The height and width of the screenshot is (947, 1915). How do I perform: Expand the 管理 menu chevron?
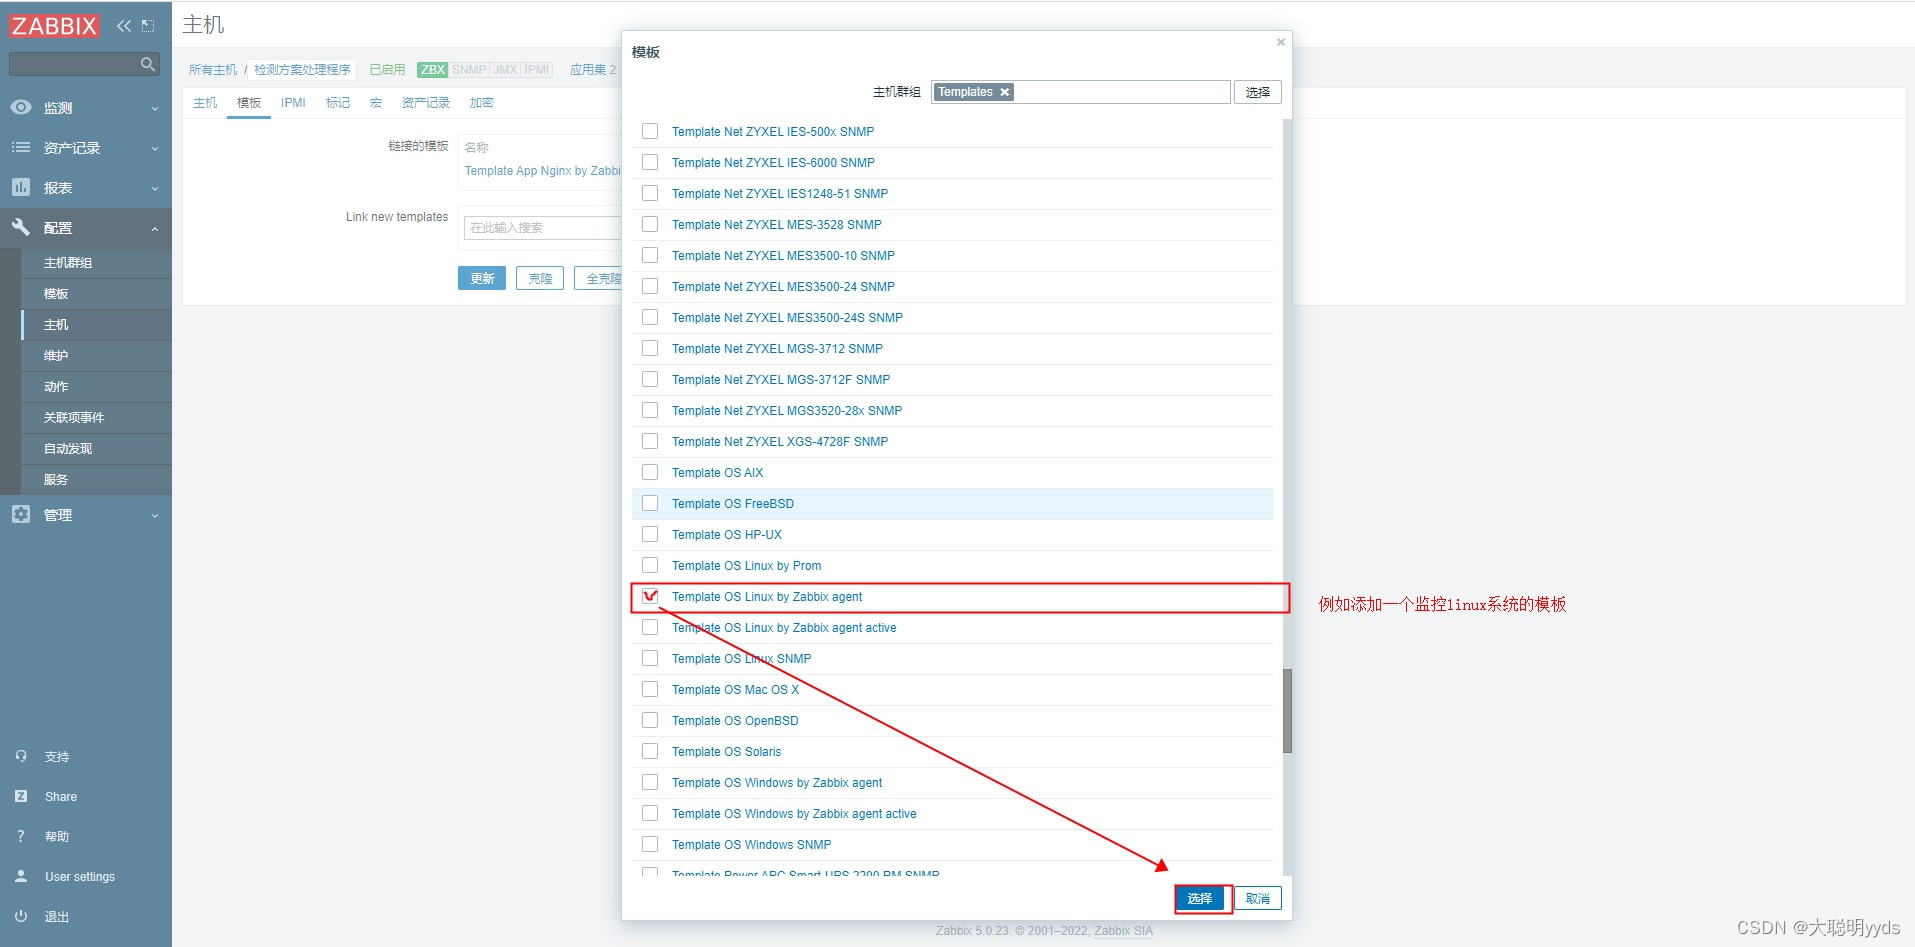pos(155,515)
